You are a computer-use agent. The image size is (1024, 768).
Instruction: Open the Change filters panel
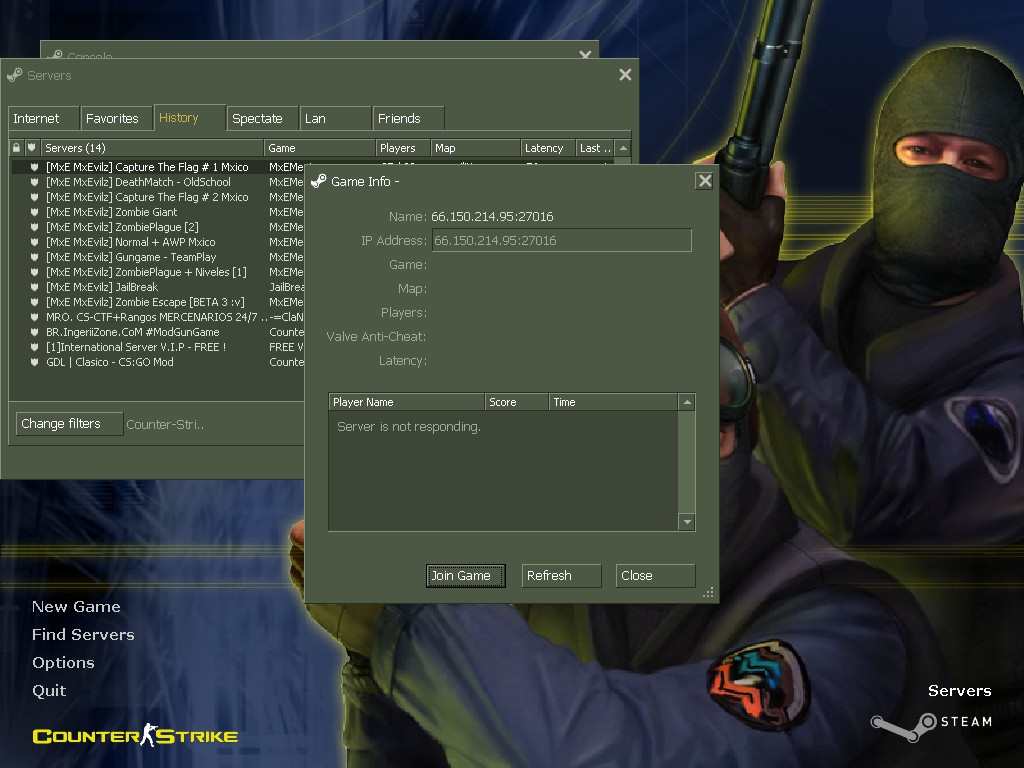(x=69, y=424)
